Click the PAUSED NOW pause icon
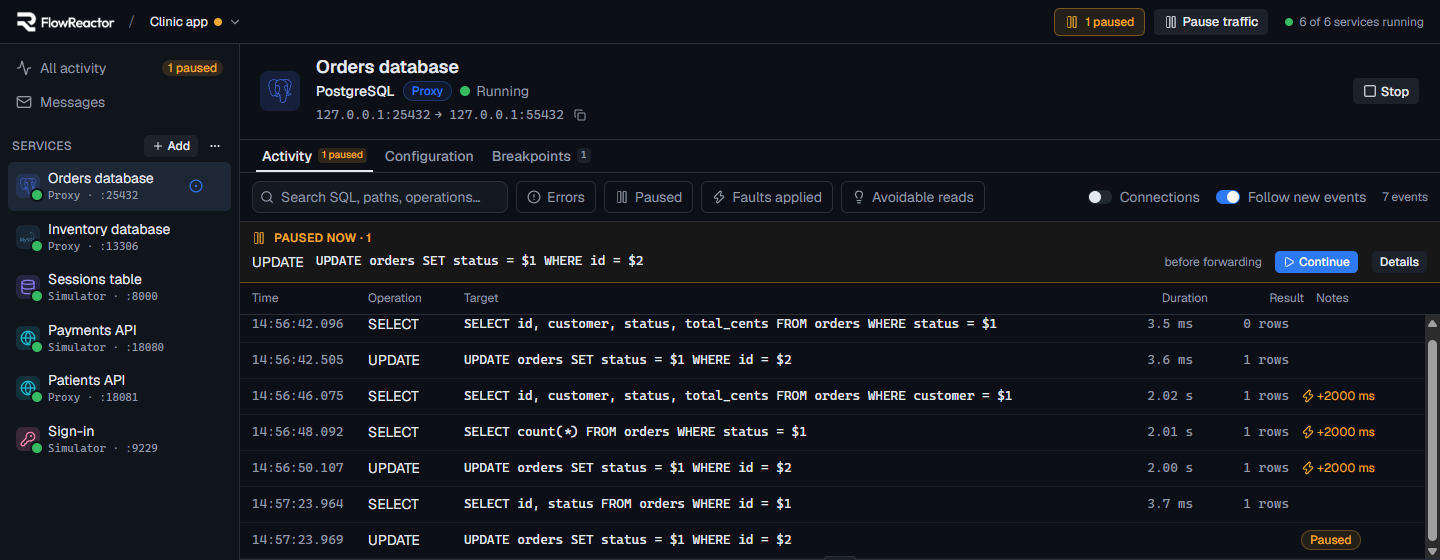 click(258, 238)
